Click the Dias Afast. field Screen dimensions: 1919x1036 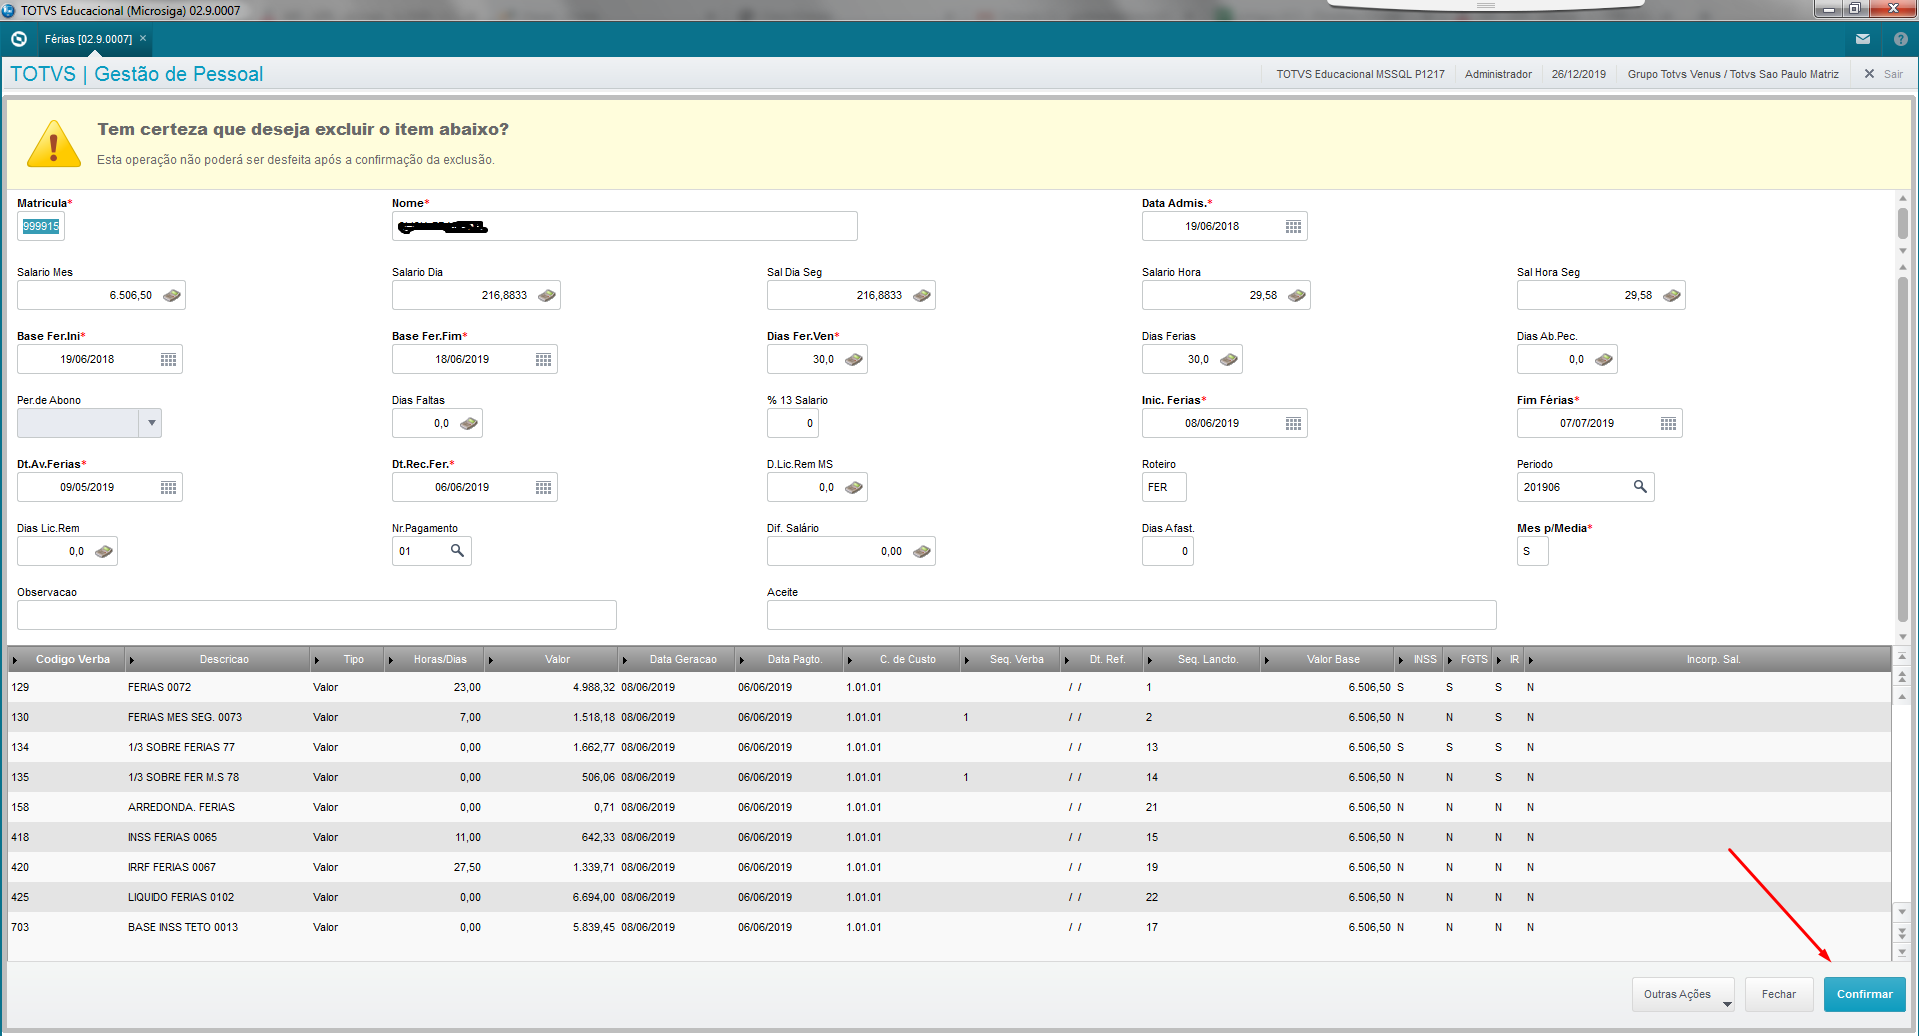(1168, 551)
